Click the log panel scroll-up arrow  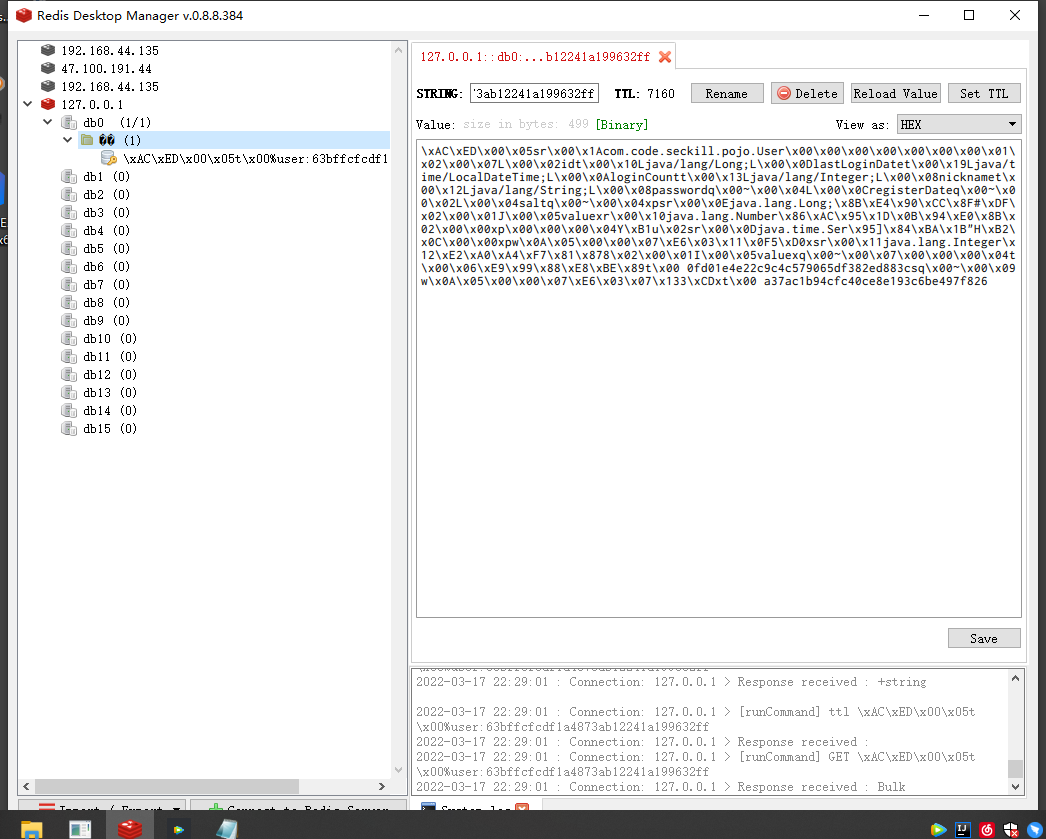tap(1015, 678)
